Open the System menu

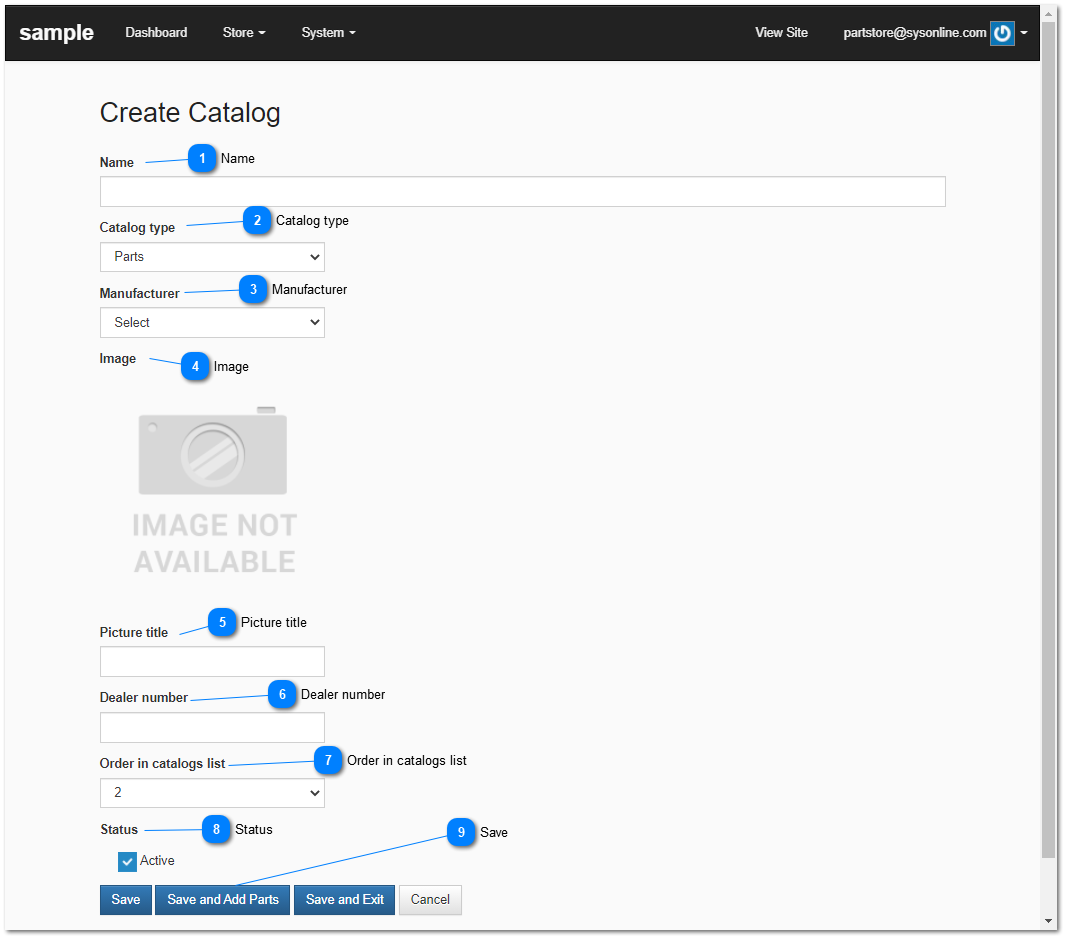tap(328, 33)
